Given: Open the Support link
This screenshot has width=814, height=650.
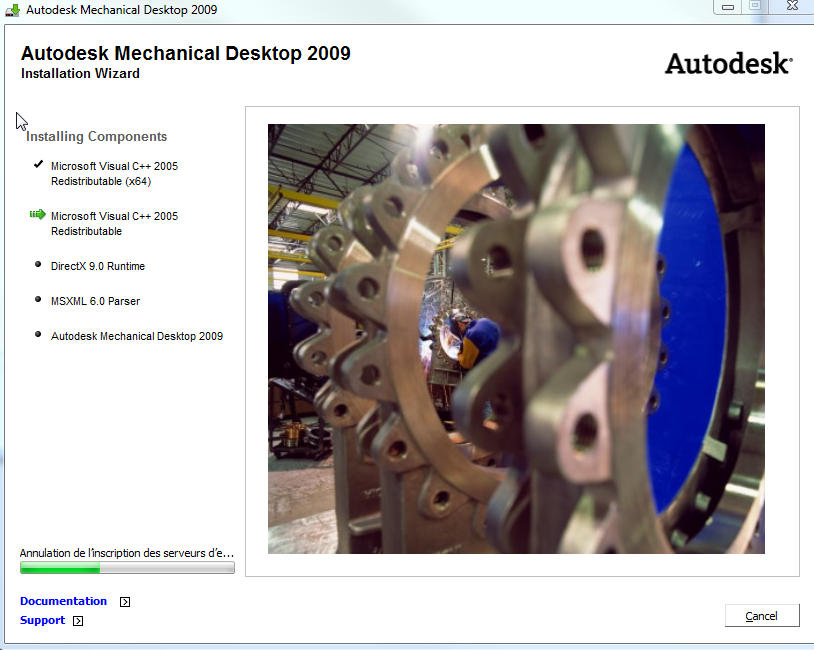Looking at the screenshot, I should click(x=42, y=620).
